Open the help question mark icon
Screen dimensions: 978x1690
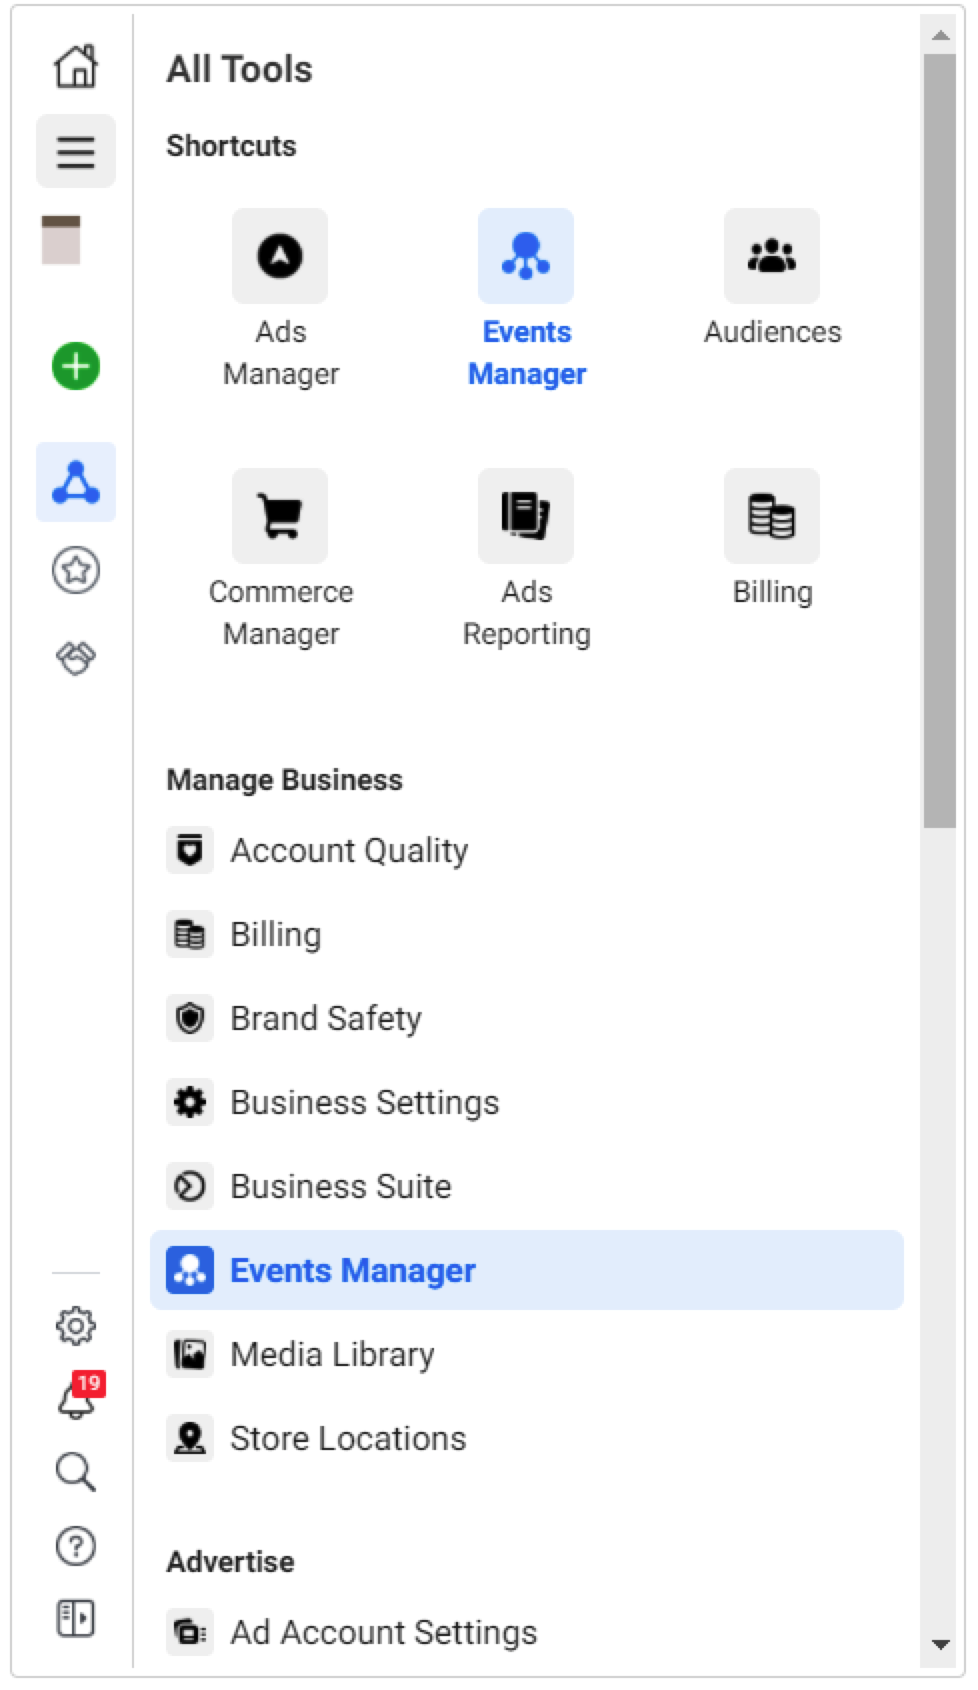pyautogui.click(x=76, y=1546)
